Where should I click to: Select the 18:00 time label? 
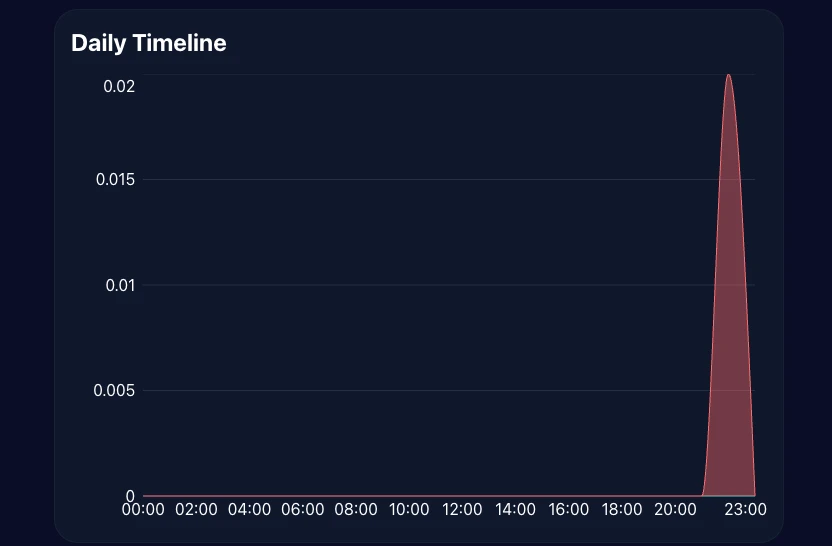[622, 509]
